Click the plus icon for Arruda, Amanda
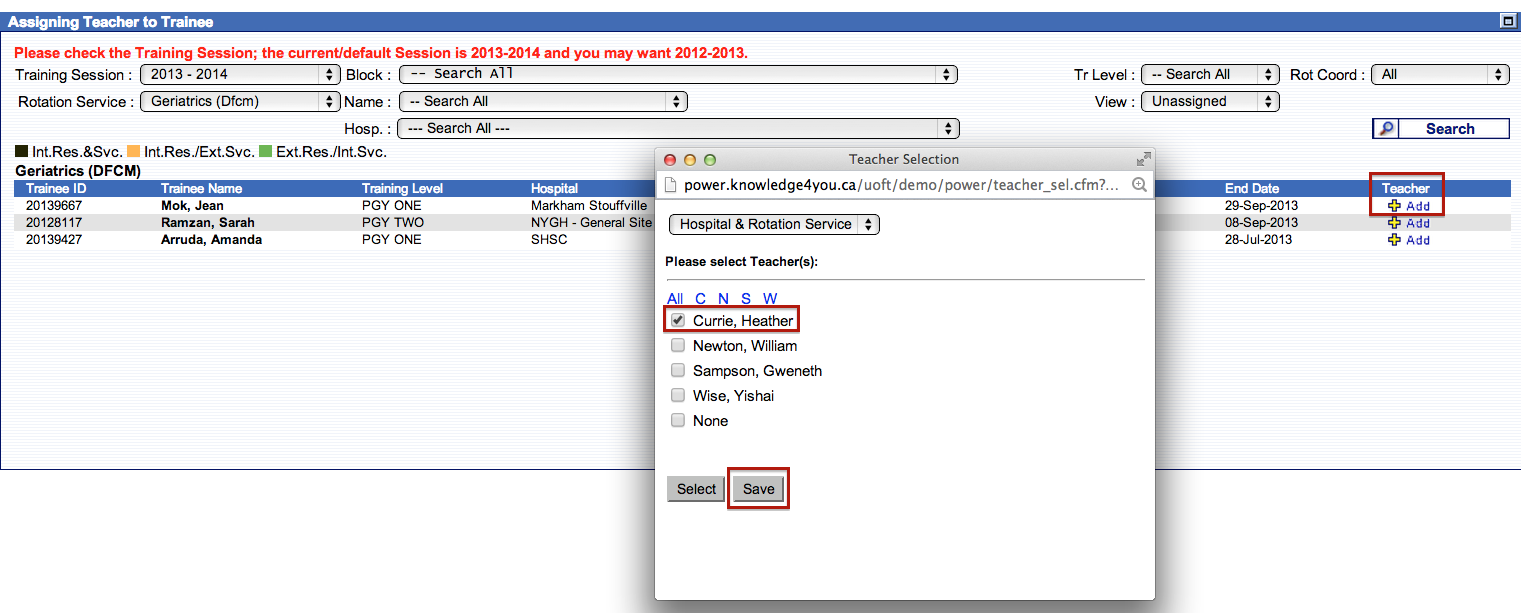The width and height of the screenshot is (1521, 613). click(x=1394, y=240)
